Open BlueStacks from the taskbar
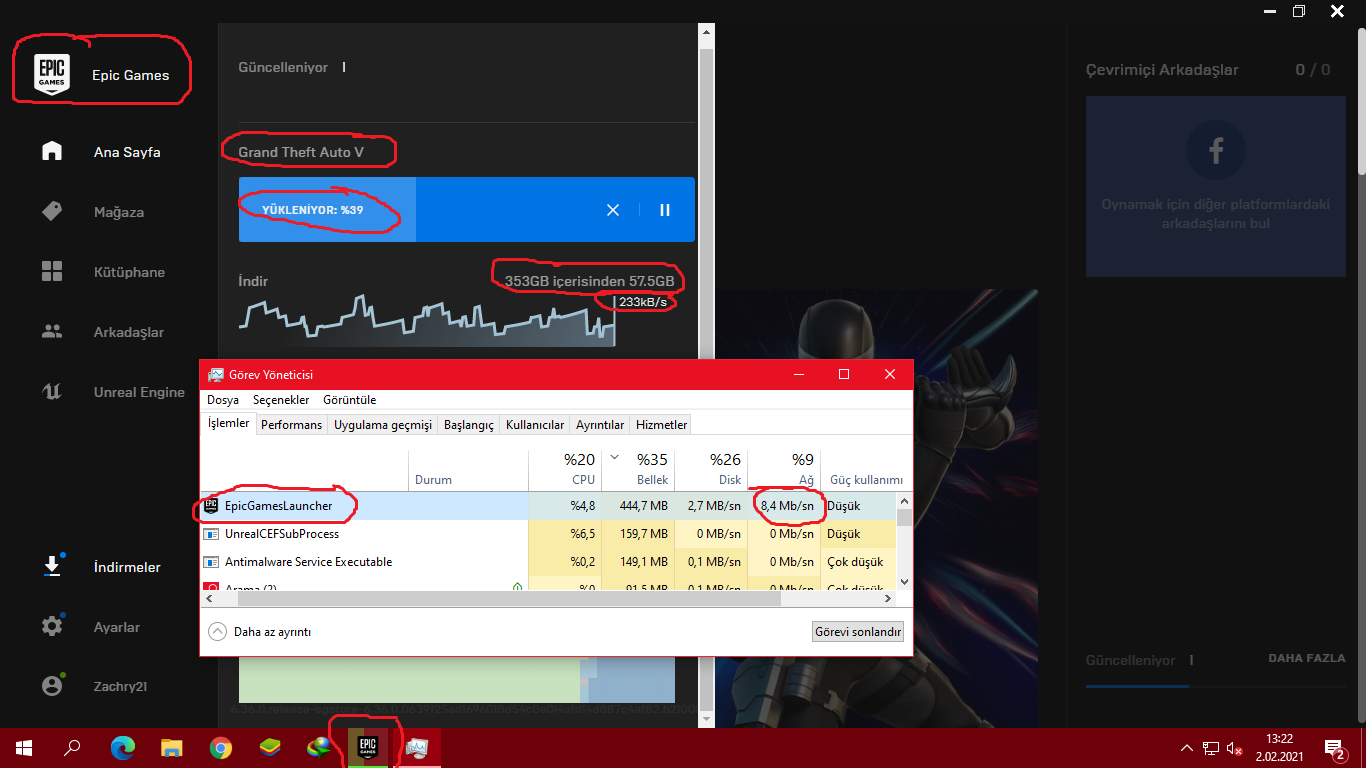The image size is (1366, 768). pos(270,748)
